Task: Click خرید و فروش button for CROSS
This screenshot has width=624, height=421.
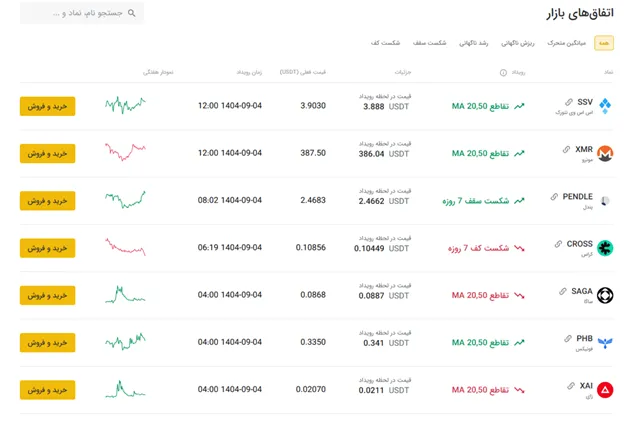Action: coord(47,248)
